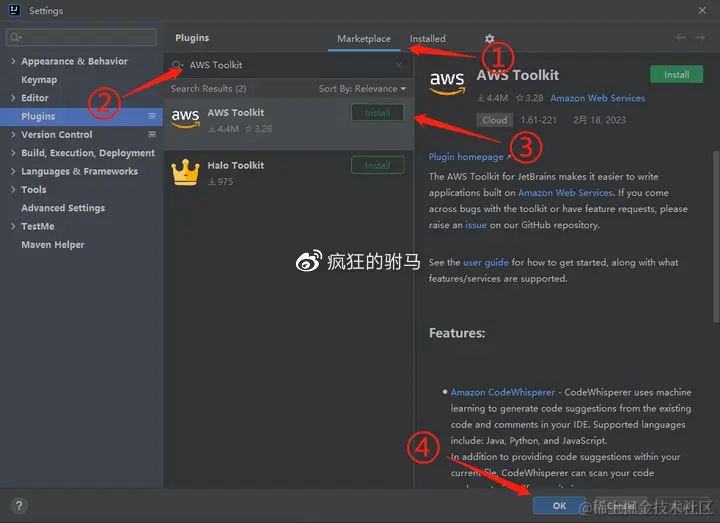Image resolution: width=720 pixels, height=523 pixels.
Task: Expand Languages & Frameworks
Action: point(13,171)
